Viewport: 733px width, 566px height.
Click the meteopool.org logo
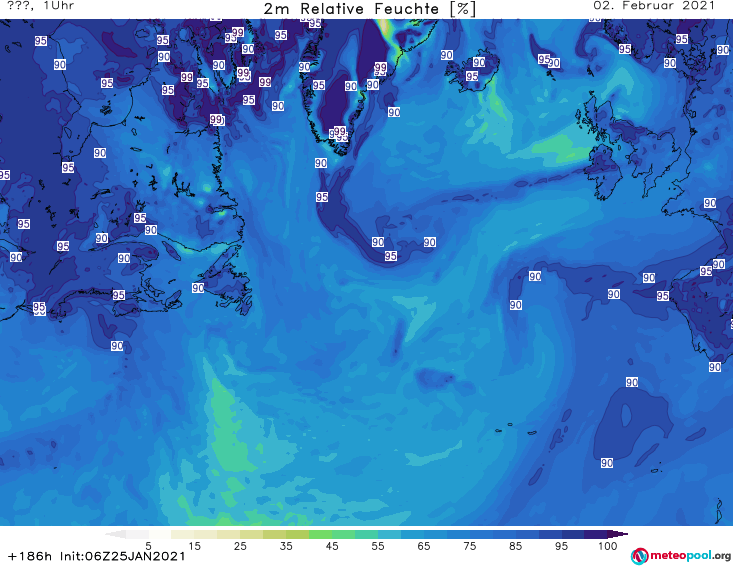(681, 556)
